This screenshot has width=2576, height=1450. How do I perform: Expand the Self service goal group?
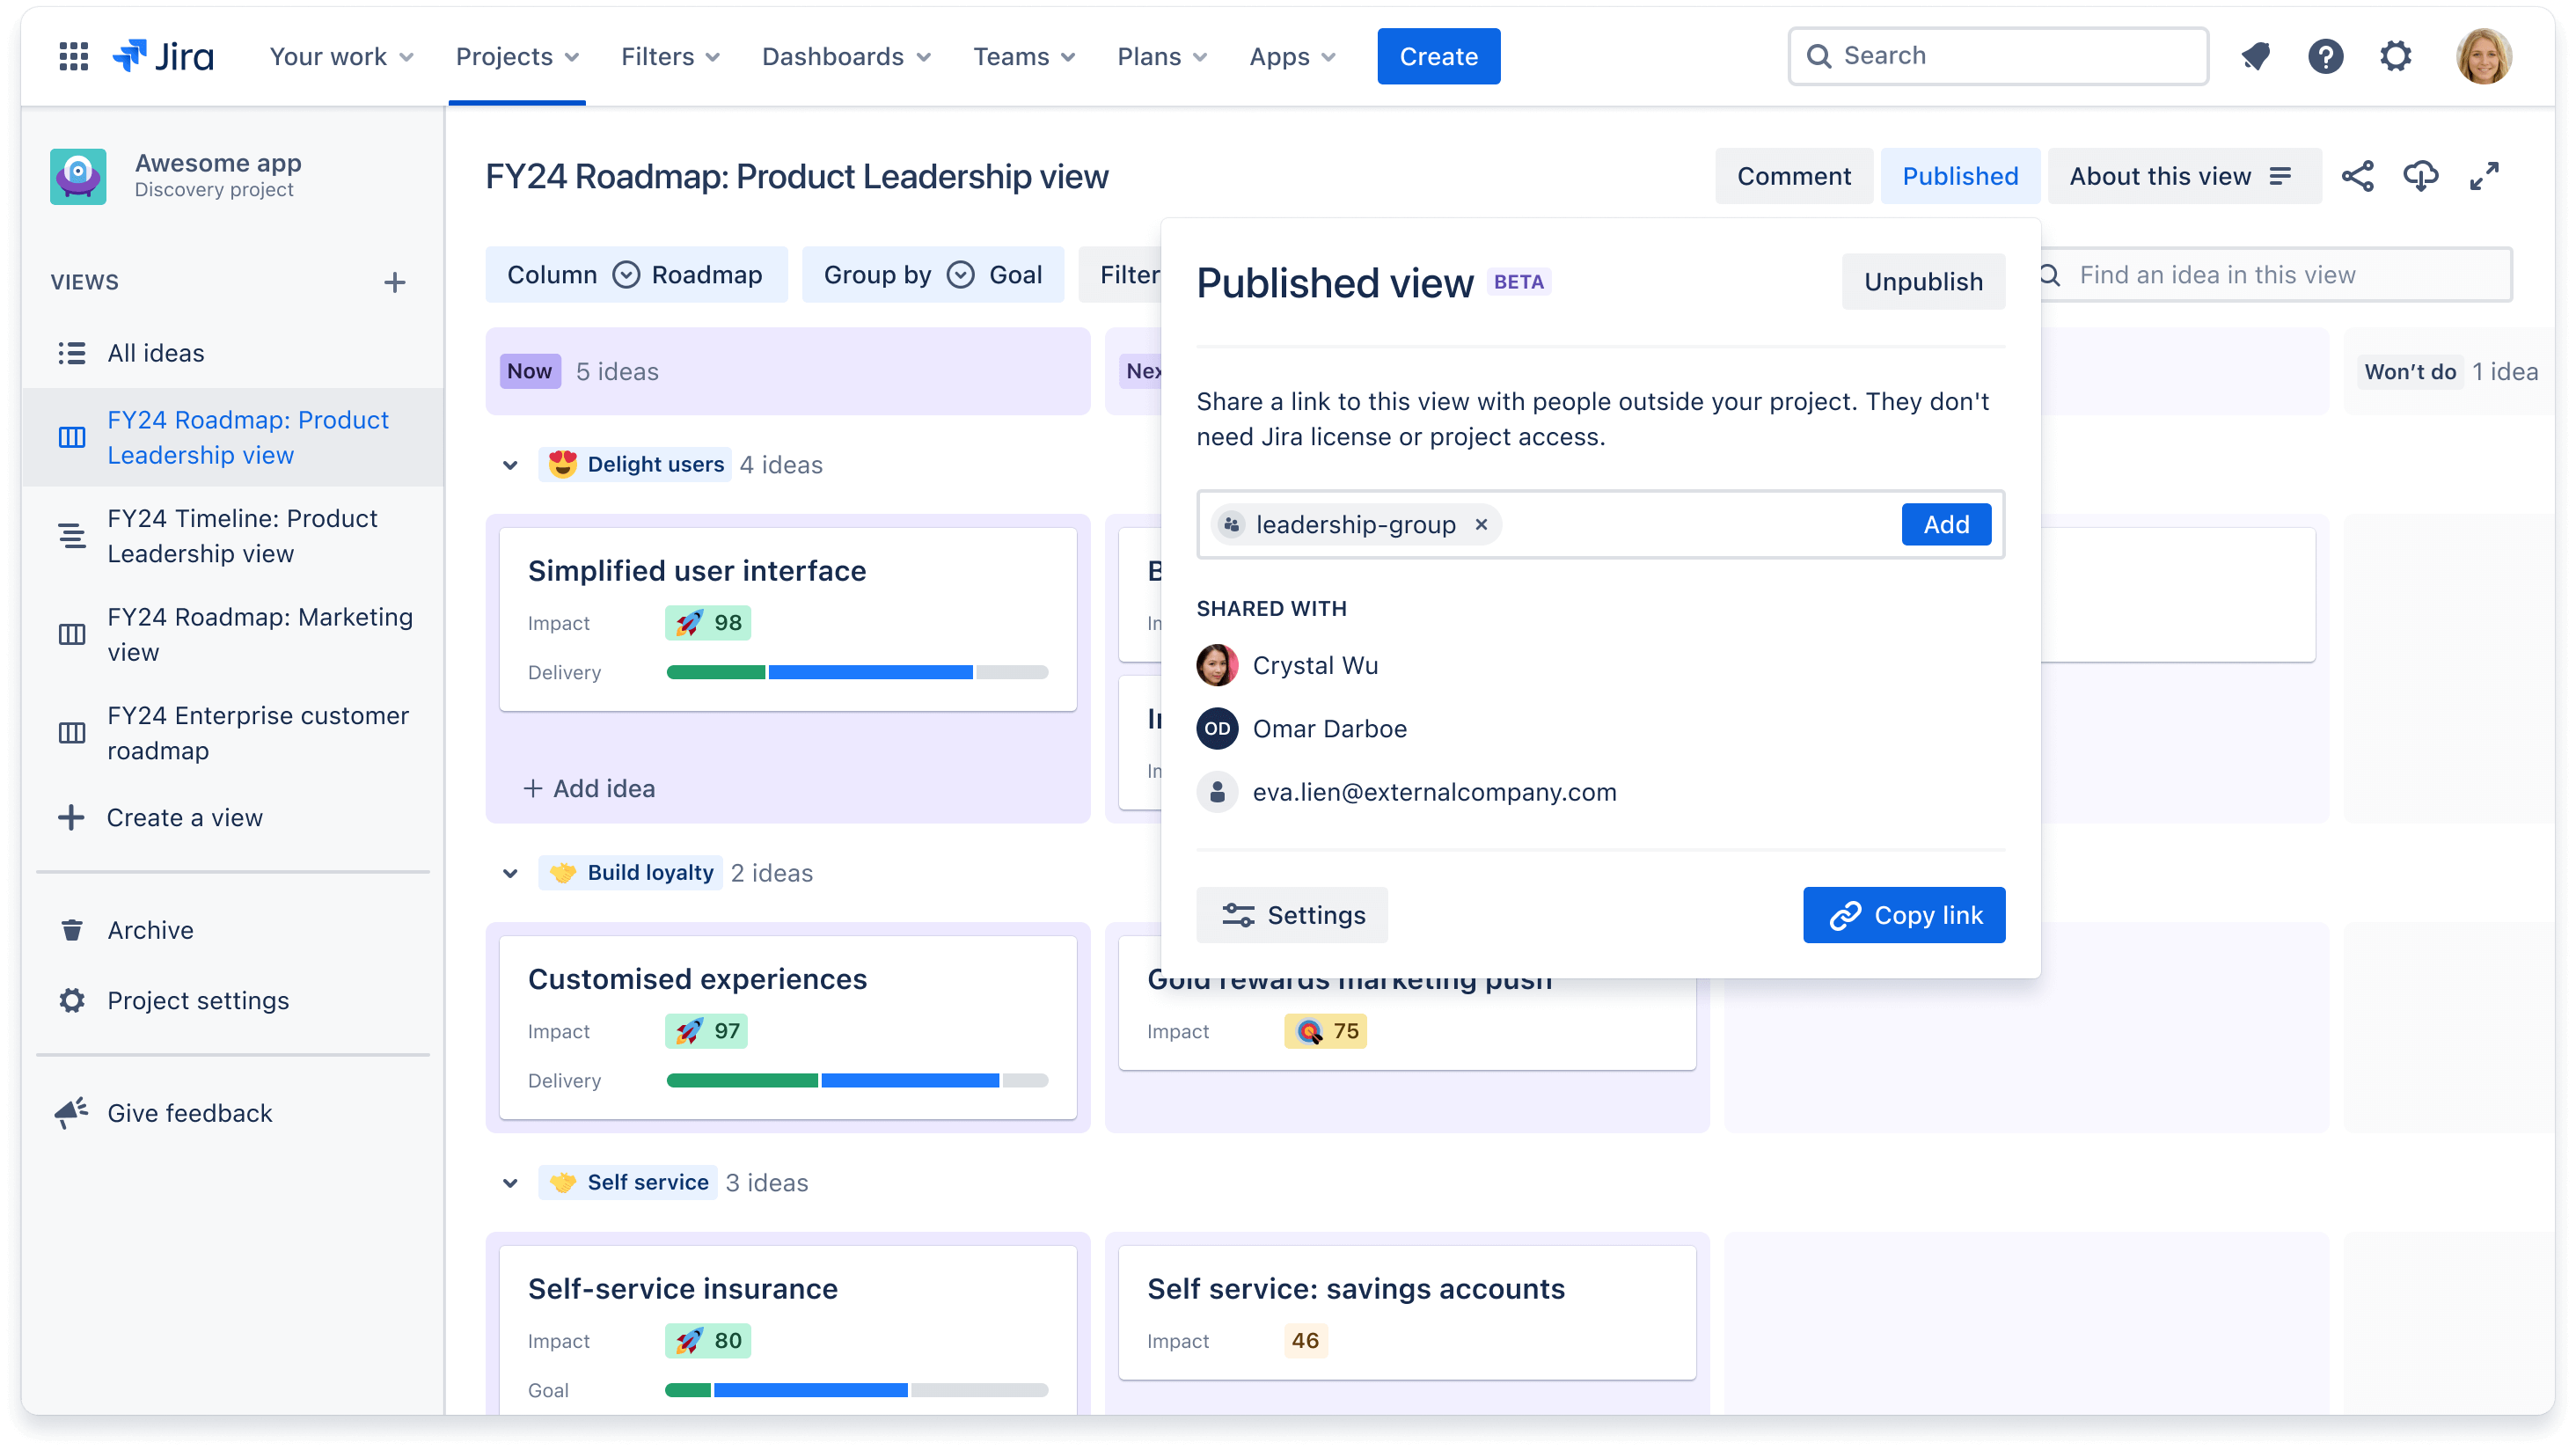(x=509, y=1183)
